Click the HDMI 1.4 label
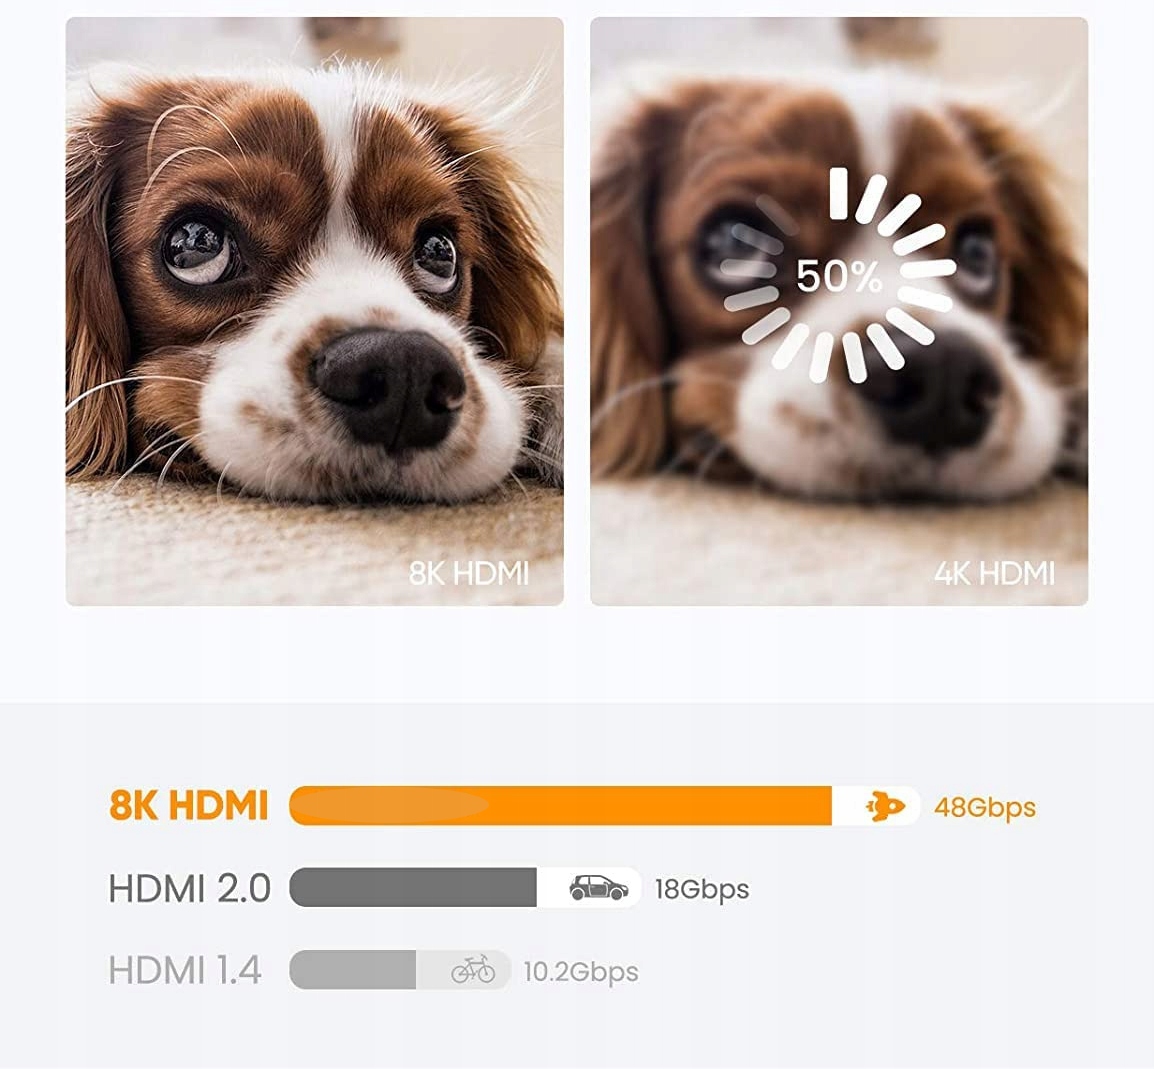The width and height of the screenshot is (1154, 1069). tap(185, 970)
